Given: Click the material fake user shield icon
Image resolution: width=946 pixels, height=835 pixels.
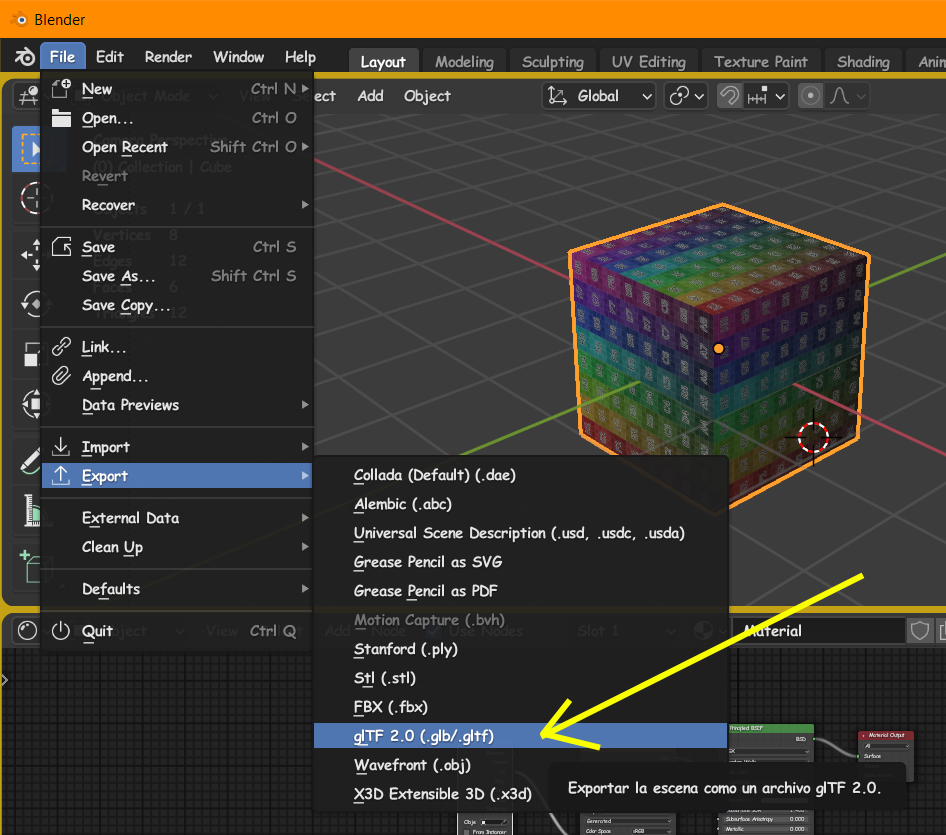Looking at the screenshot, I should pos(919,631).
